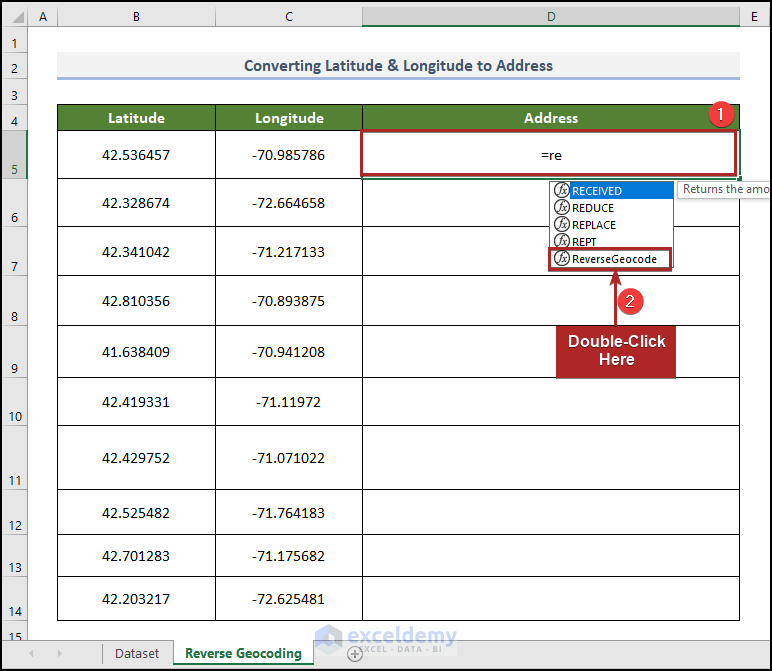
Task: Select column B header
Action: point(136,17)
